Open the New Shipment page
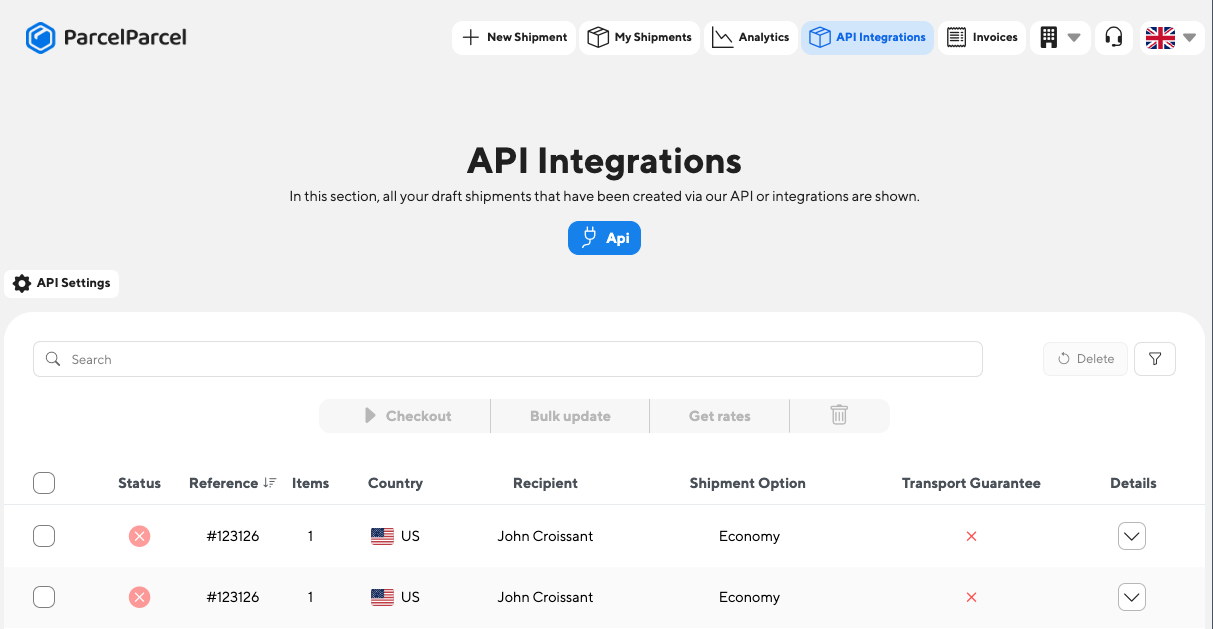The height and width of the screenshot is (629, 1213). point(514,38)
